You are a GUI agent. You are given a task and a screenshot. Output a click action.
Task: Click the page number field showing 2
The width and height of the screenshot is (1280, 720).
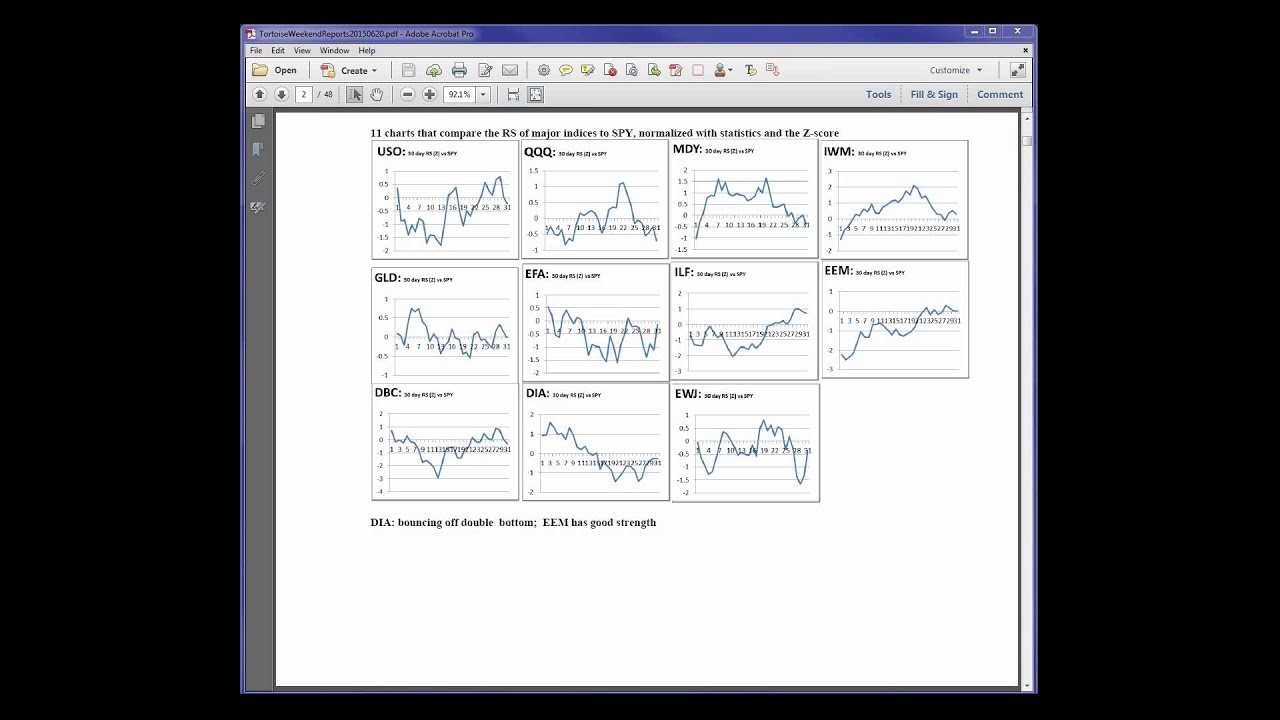(x=303, y=94)
